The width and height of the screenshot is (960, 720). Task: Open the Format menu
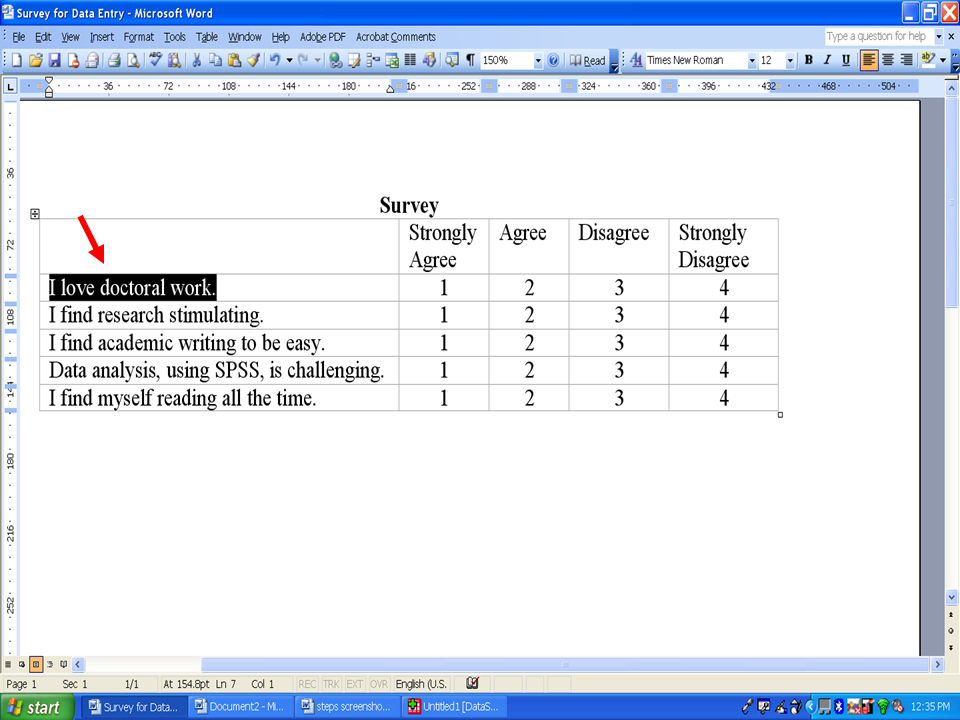[138, 37]
